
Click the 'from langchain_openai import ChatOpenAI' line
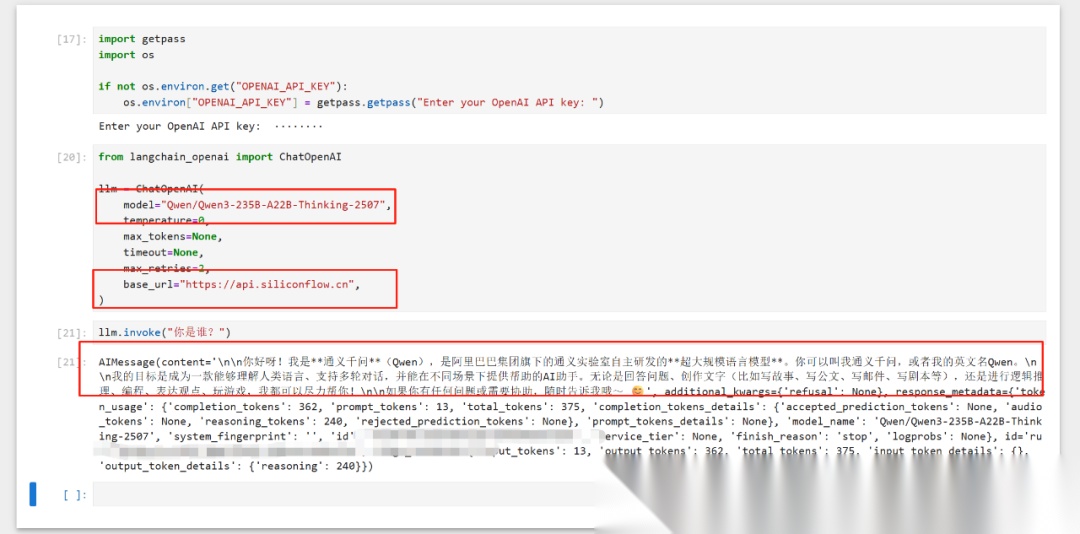220,157
